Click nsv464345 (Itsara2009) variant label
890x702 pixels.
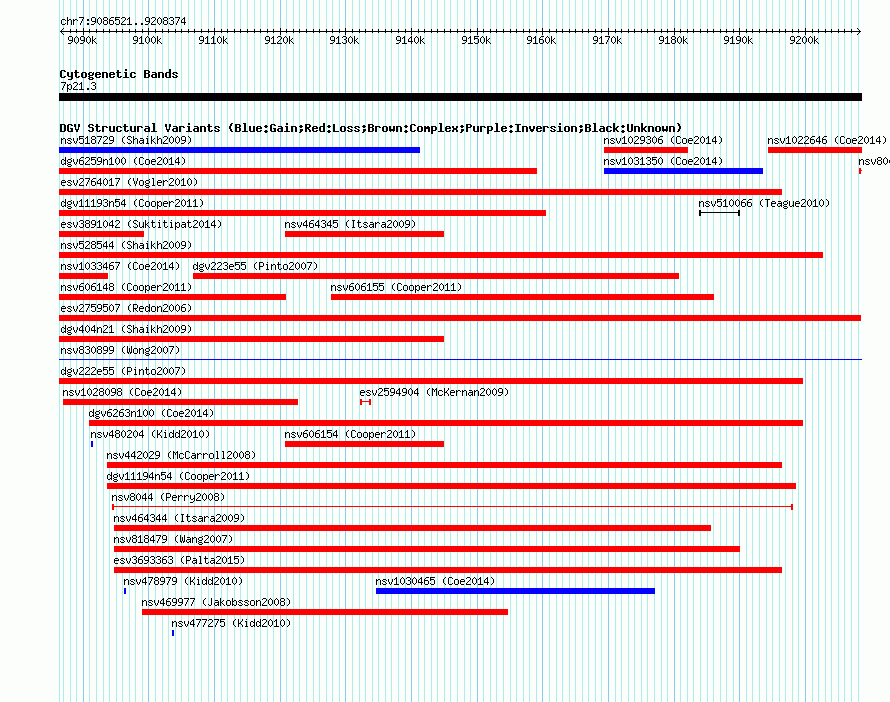click(350, 224)
